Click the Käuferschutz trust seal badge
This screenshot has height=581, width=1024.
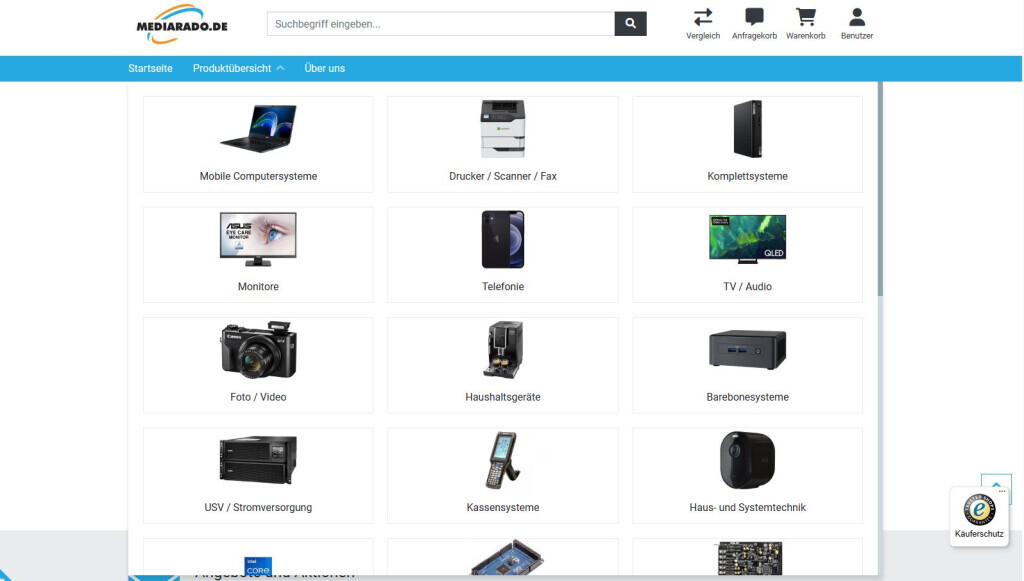click(978, 513)
